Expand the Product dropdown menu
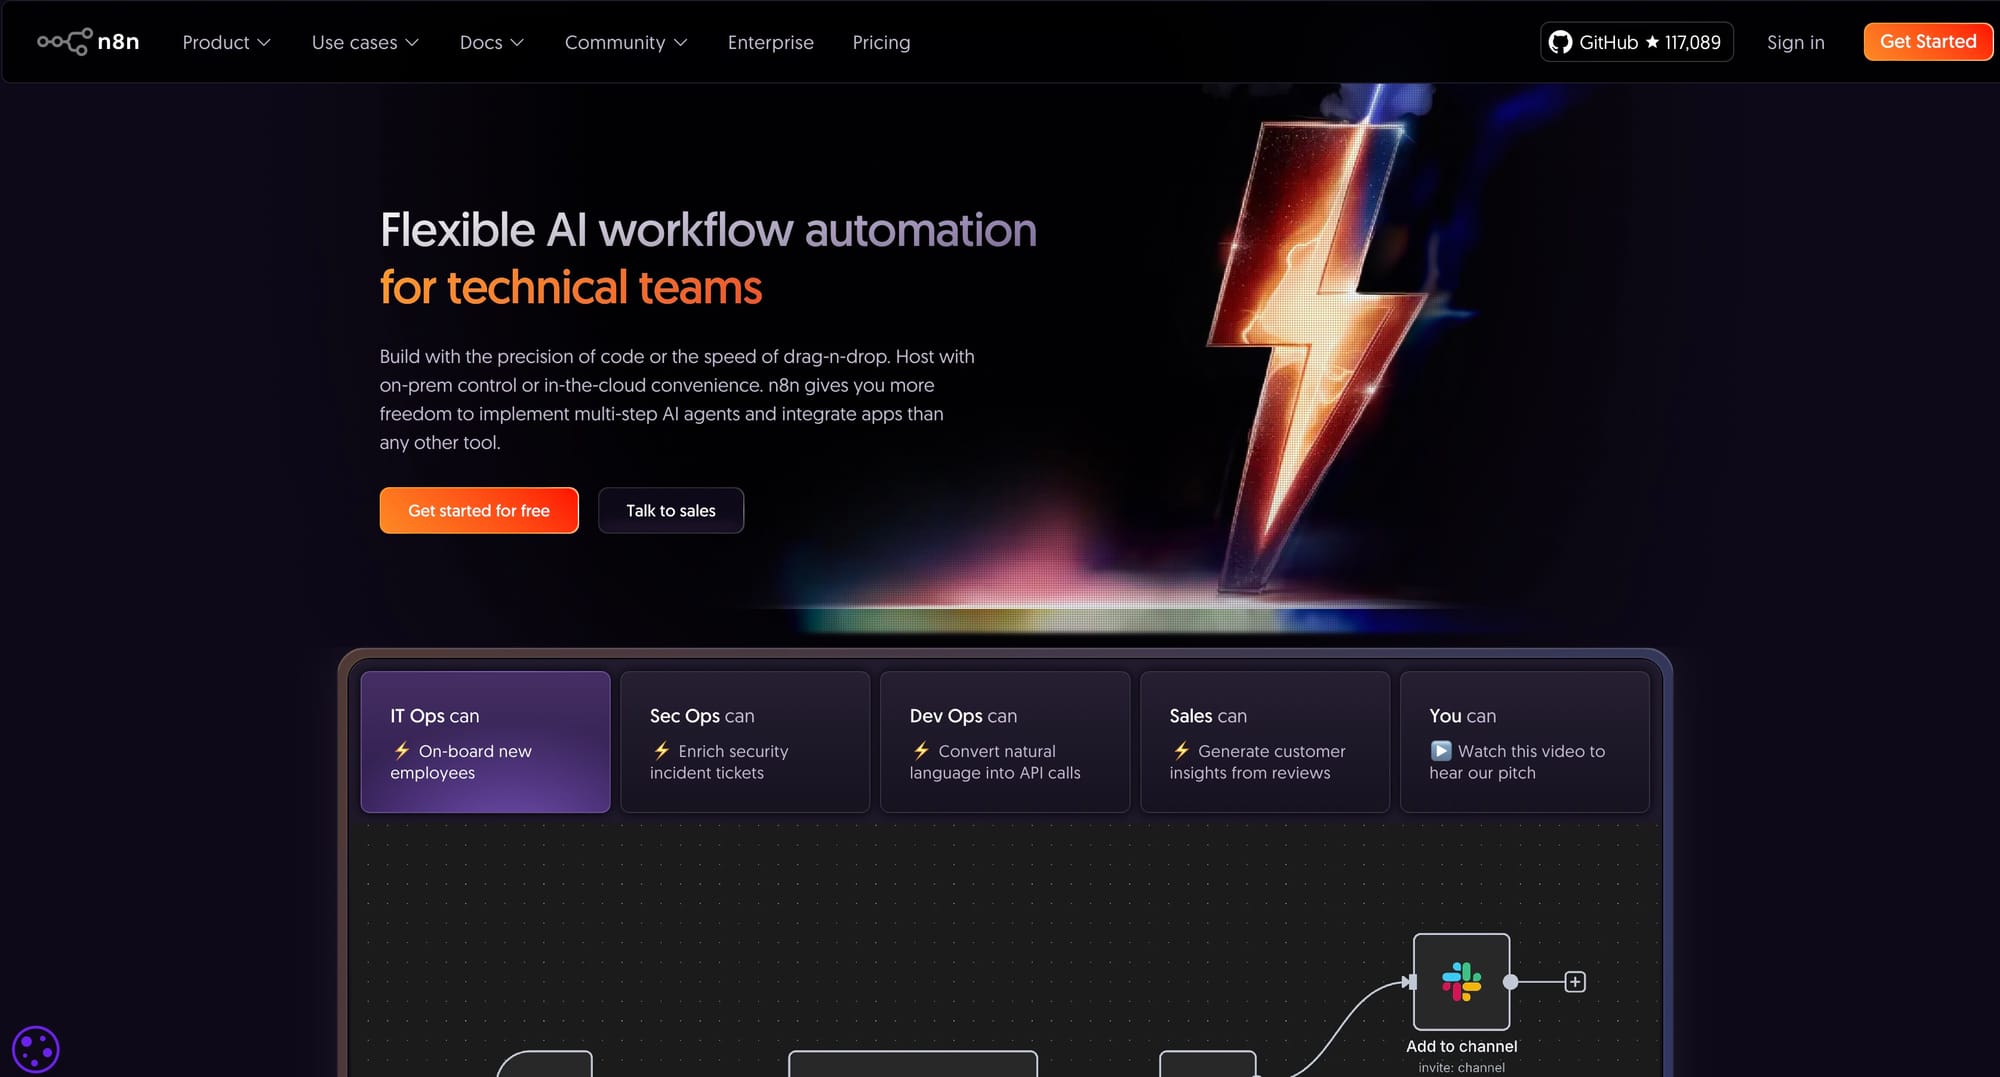Viewport: 2000px width, 1077px height. coord(226,42)
